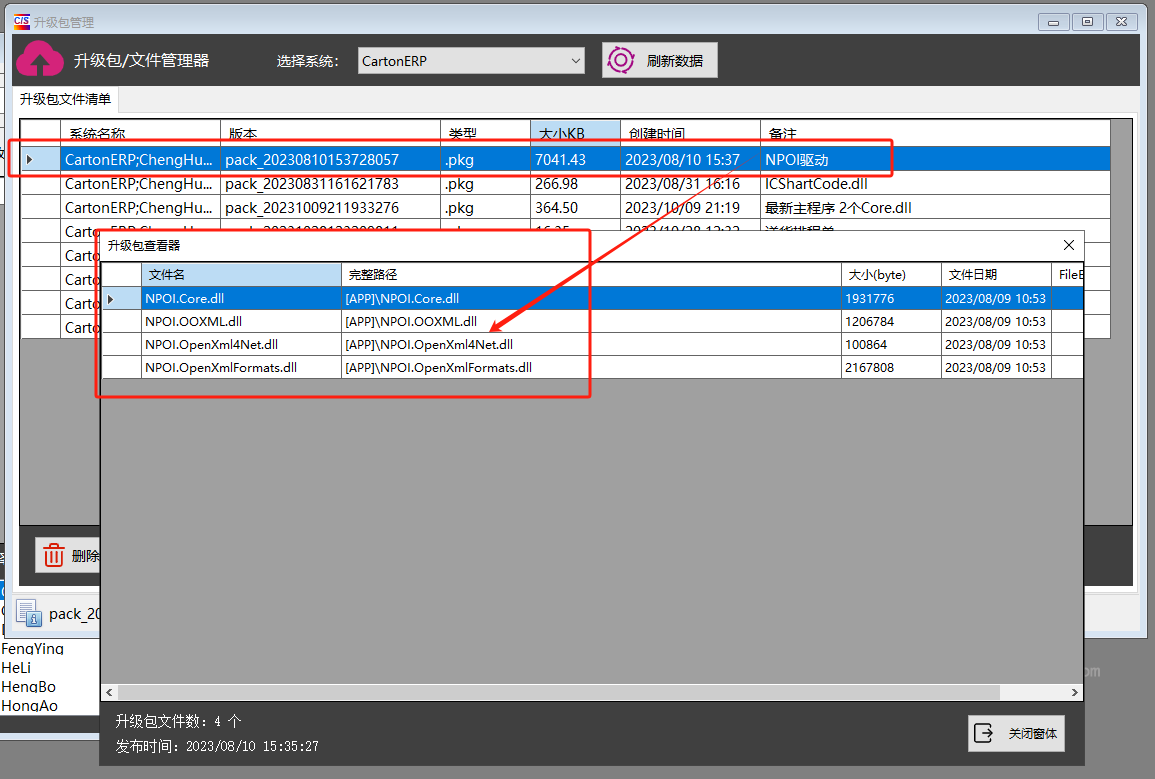
Task: Sort by the 文件名 column header
Action: pos(241,275)
